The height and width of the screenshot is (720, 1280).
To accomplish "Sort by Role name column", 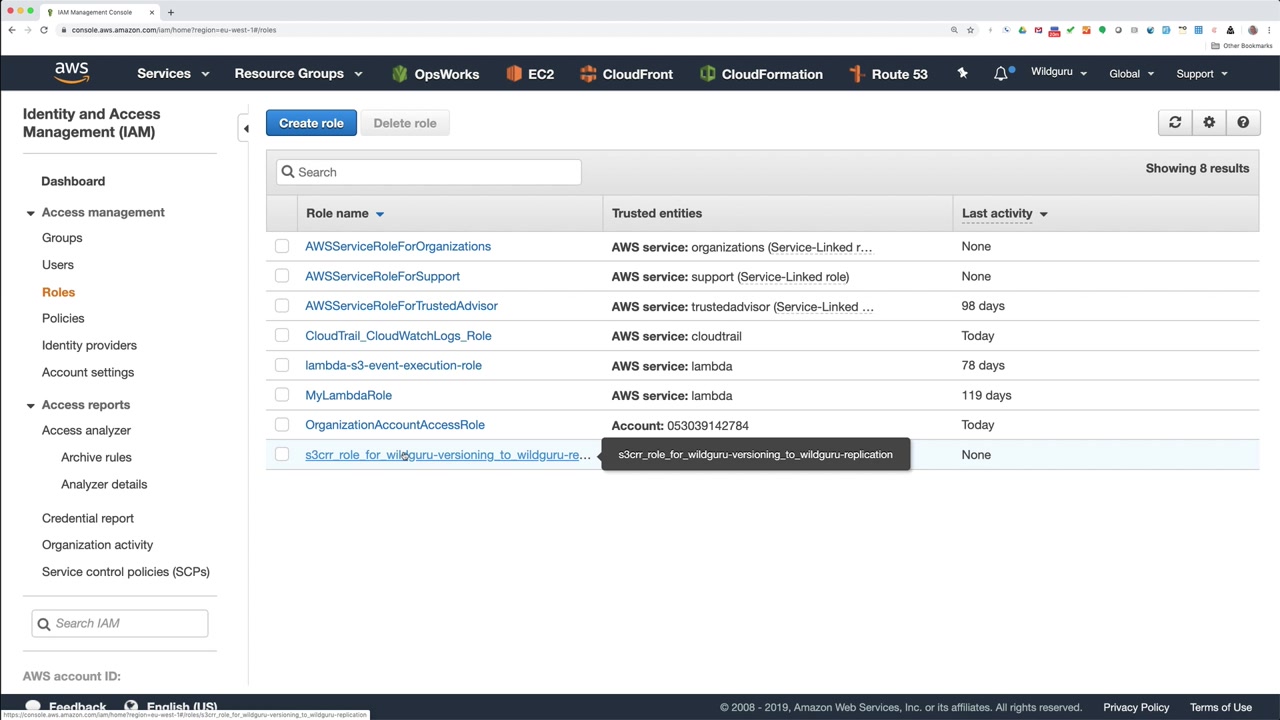I will coord(345,213).
